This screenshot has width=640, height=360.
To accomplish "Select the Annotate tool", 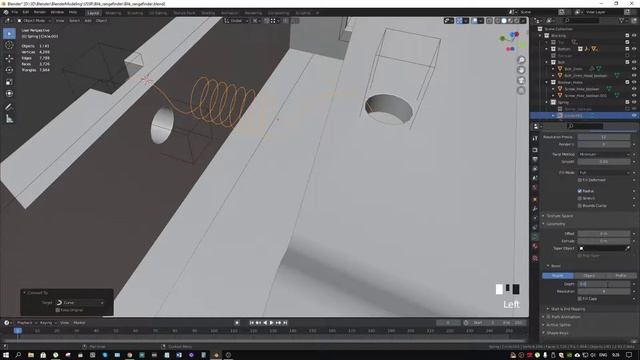I will [x=9, y=107].
